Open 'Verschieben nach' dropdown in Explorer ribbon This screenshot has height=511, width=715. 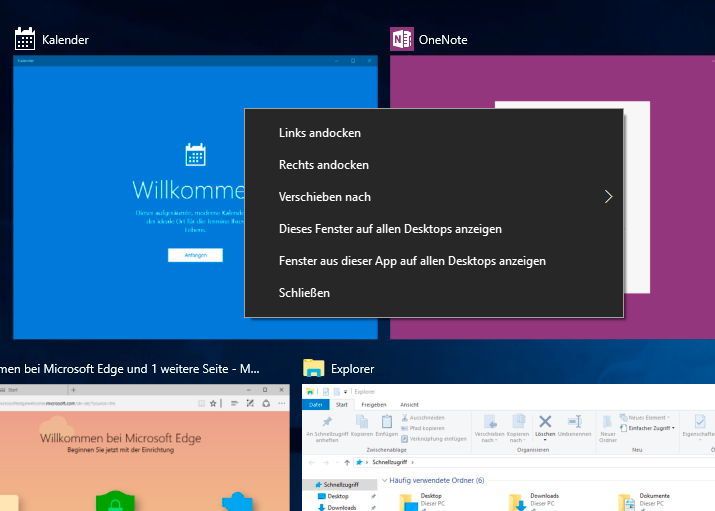tap(489, 428)
